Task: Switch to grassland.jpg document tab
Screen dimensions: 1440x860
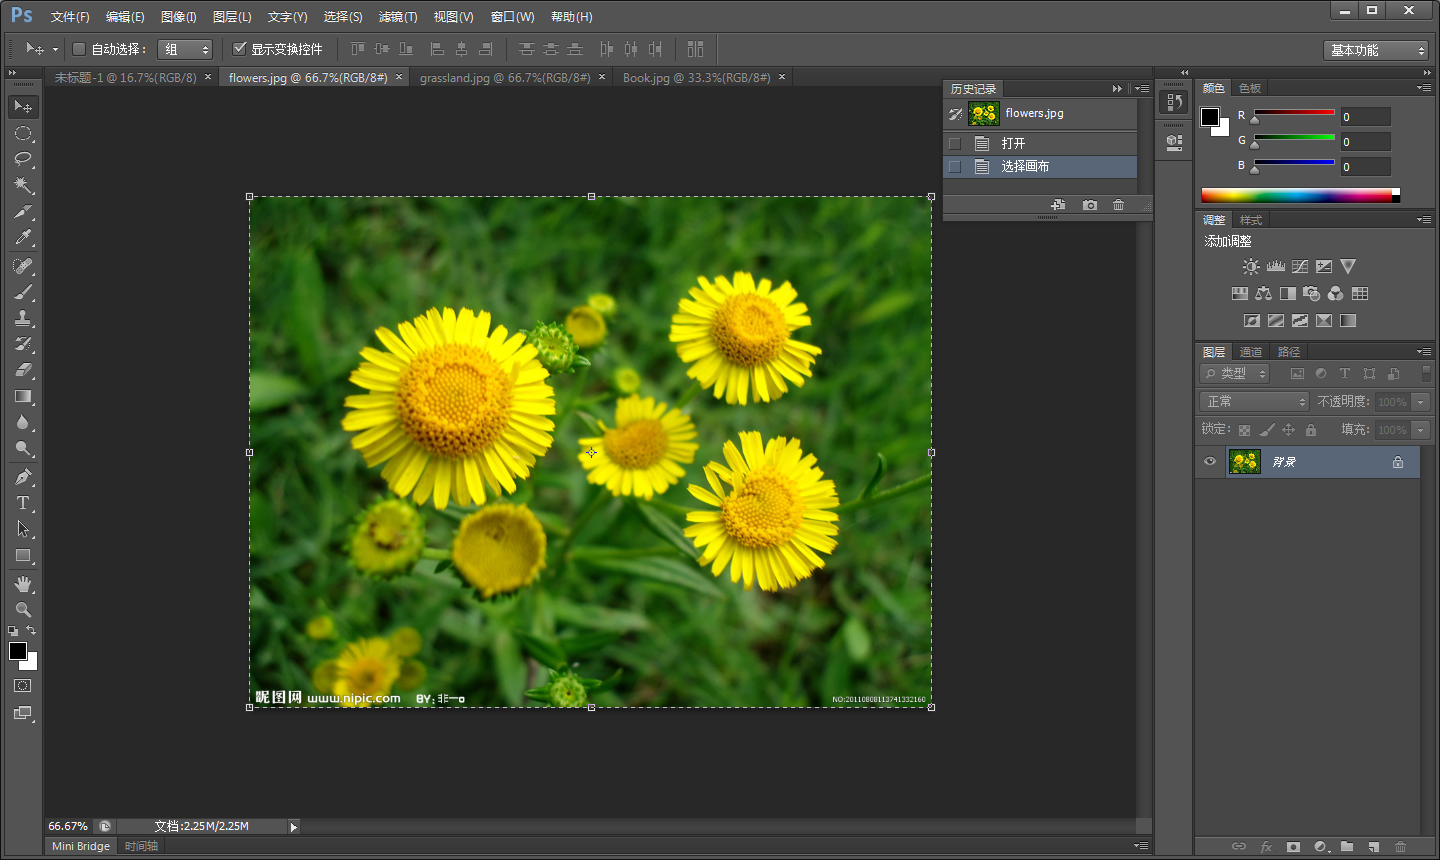Action: (505, 78)
